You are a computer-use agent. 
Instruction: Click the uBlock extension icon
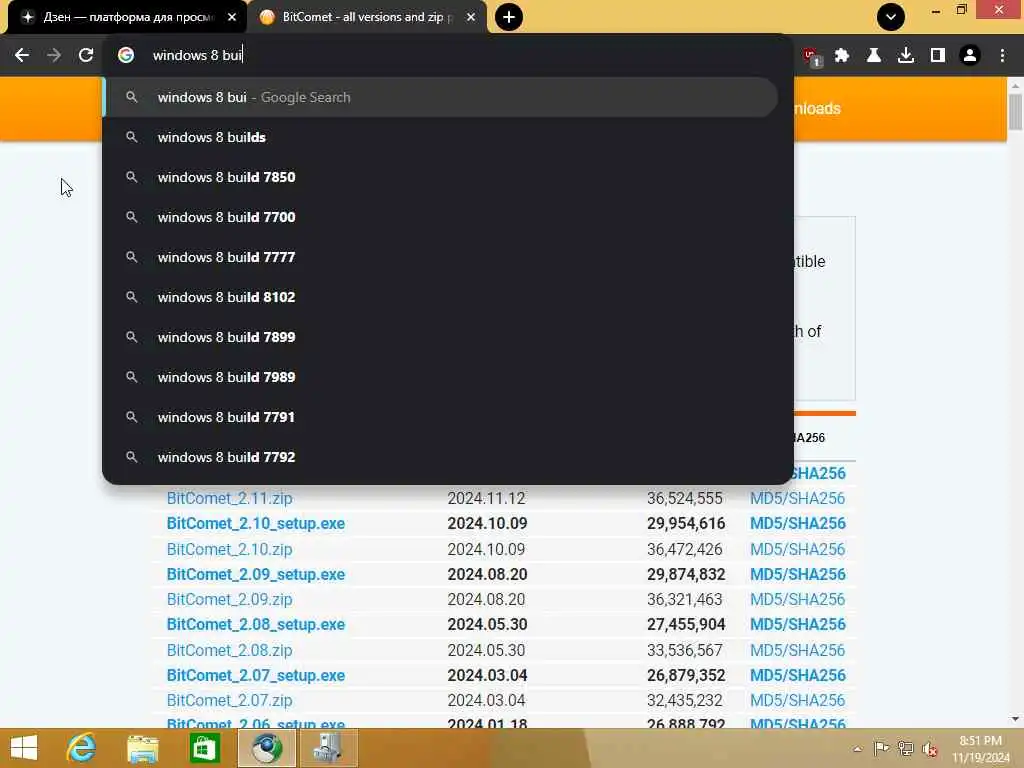(x=812, y=57)
